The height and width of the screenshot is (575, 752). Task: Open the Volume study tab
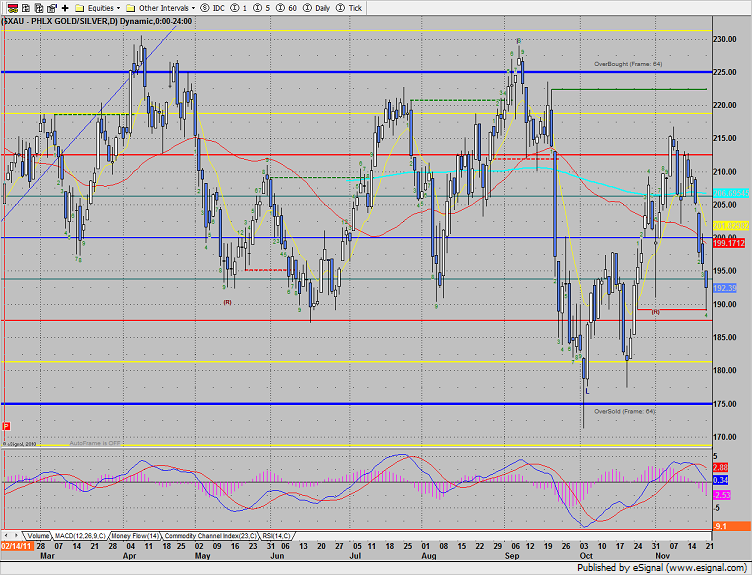[38, 536]
